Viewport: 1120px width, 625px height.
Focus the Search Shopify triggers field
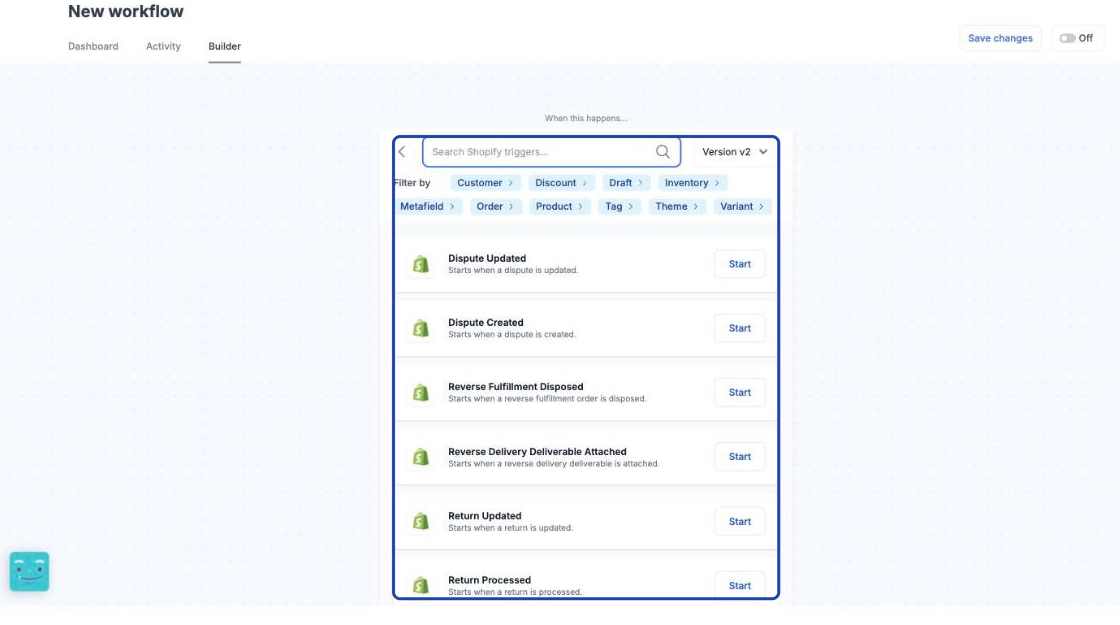point(551,151)
